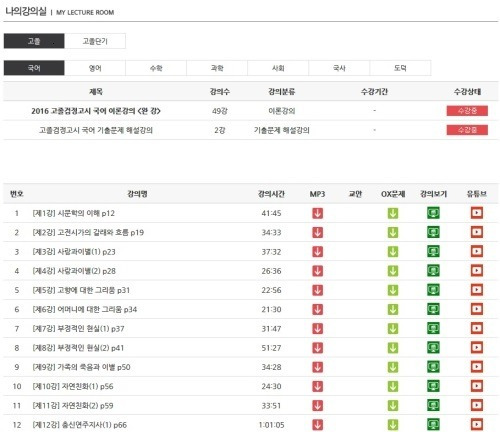The width and height of the screenshot is (500, 432).
Task: Download OX quiz for lecture 12 p66
Action: 393,425
